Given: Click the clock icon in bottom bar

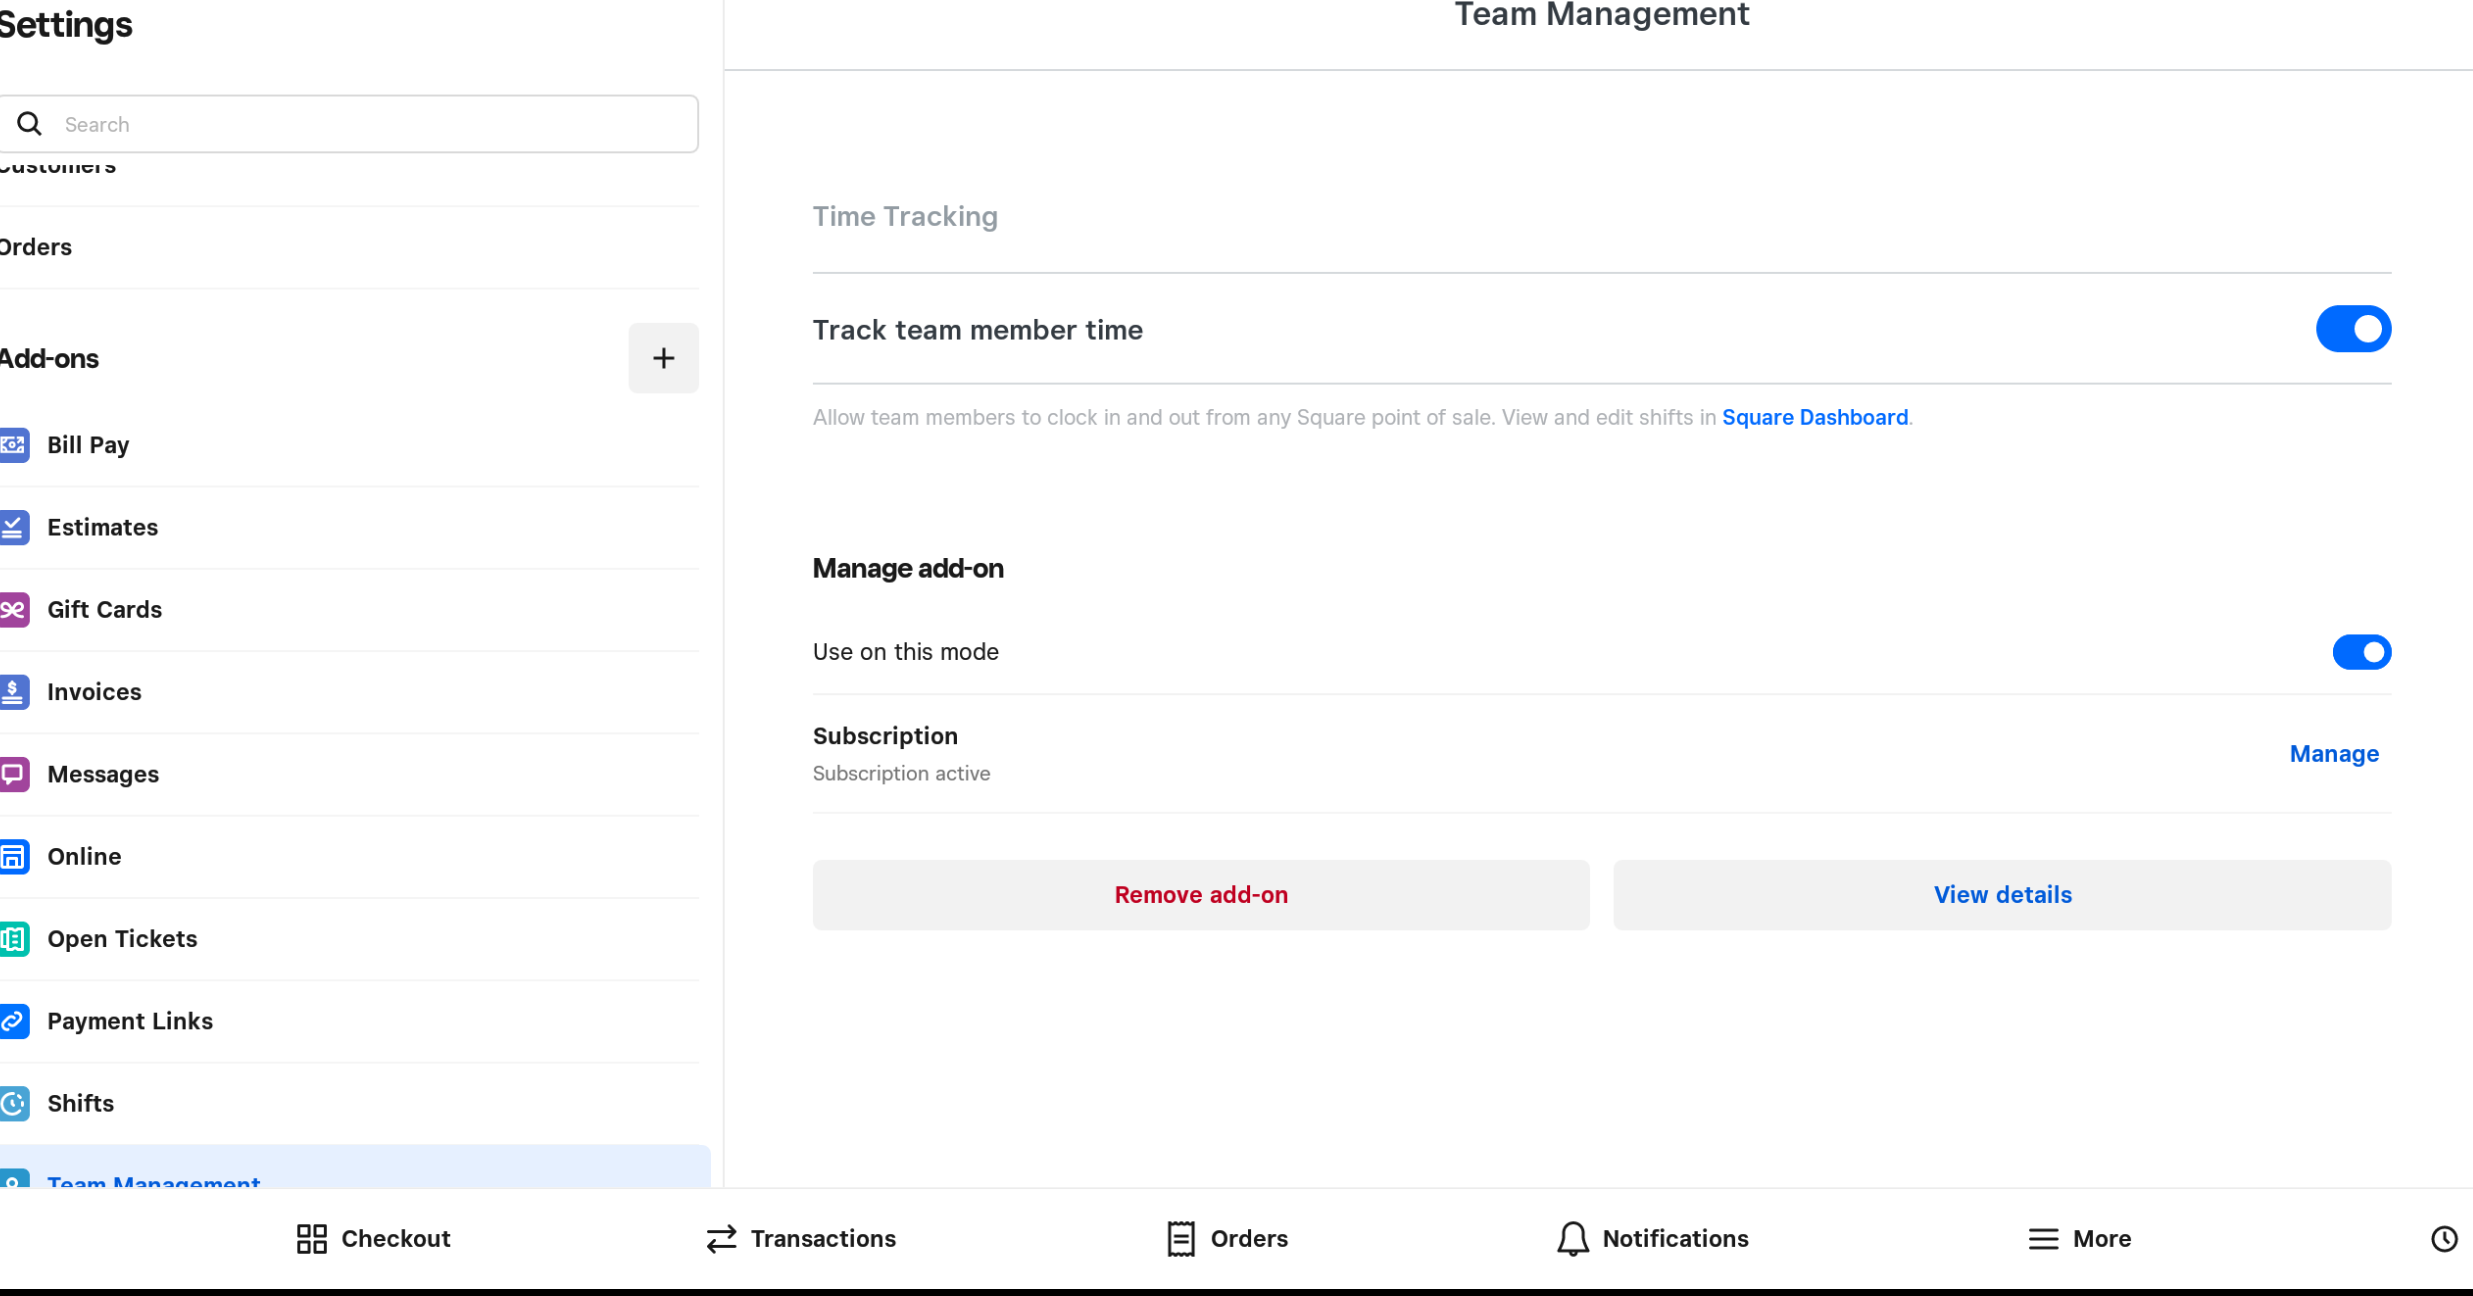Looking at the screenshot, I should pos(2444,1239).
